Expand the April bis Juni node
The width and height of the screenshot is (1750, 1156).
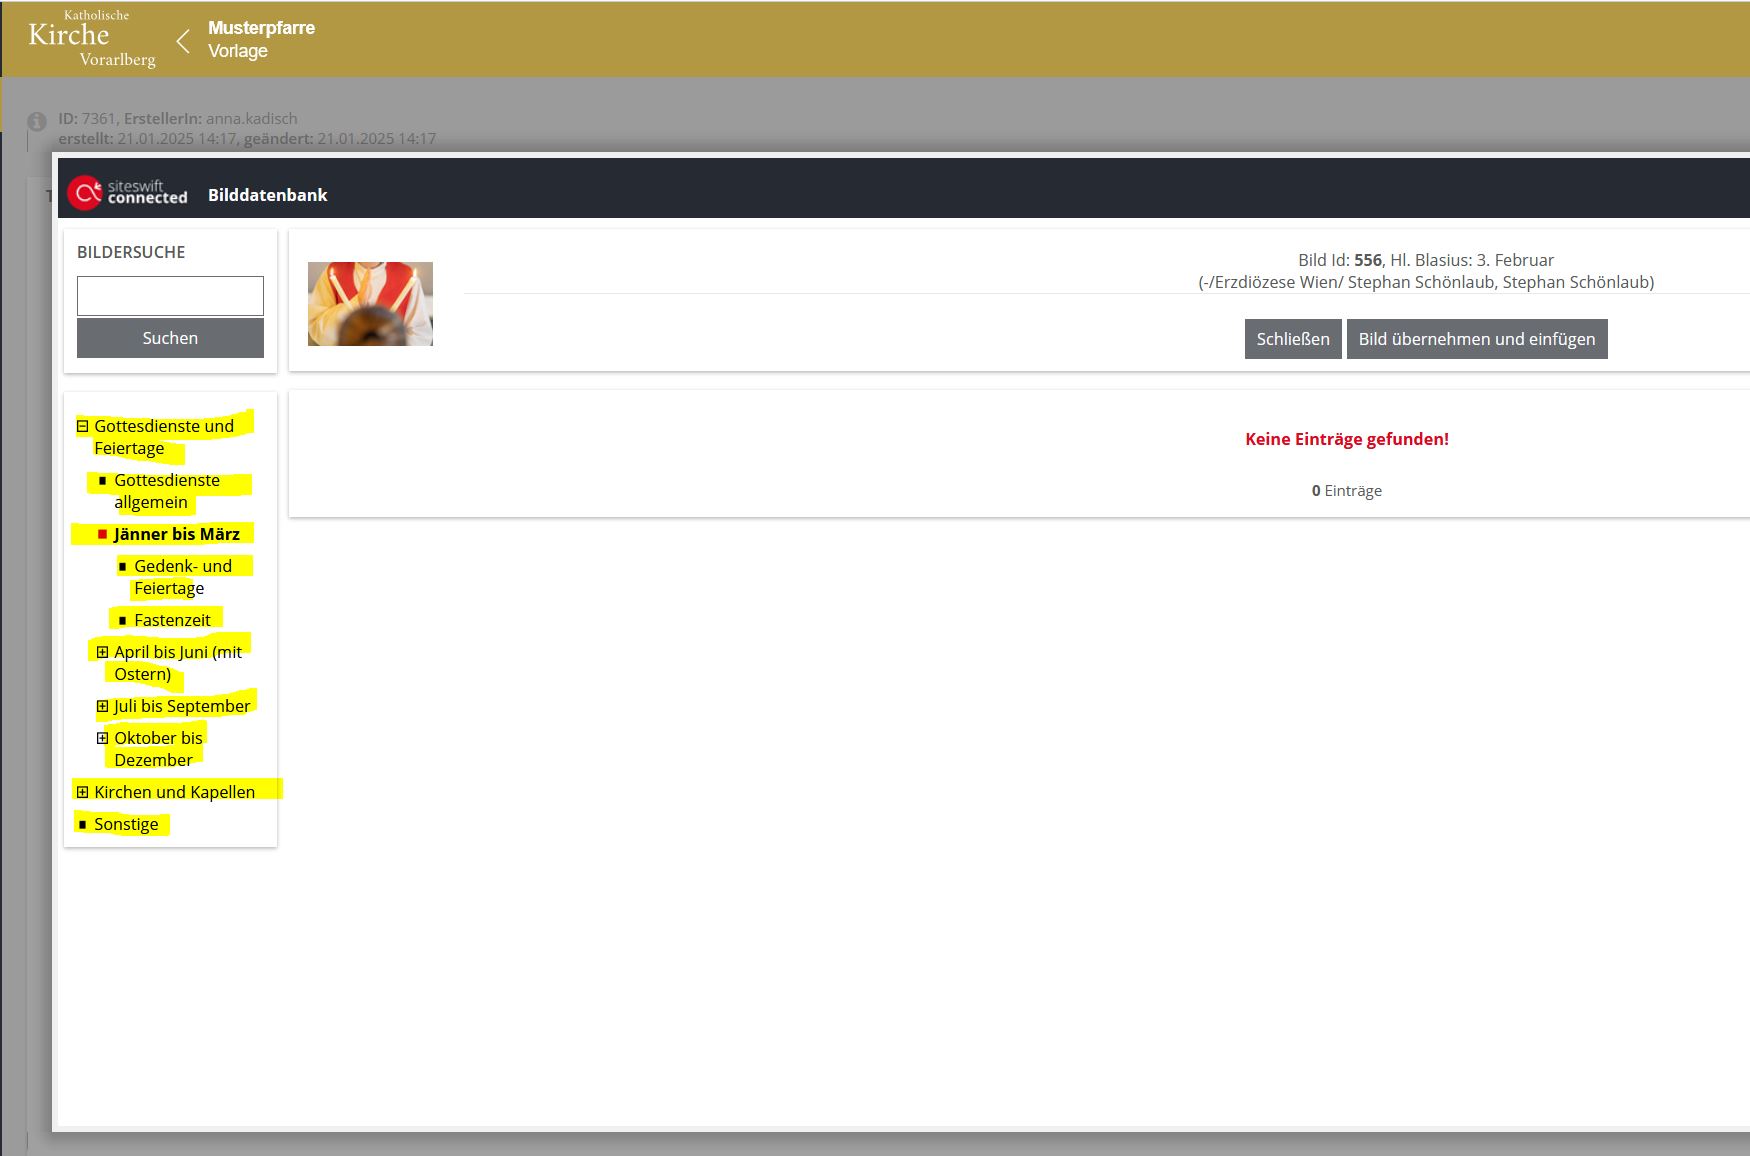pyautogui.click(x=102, y=652)
